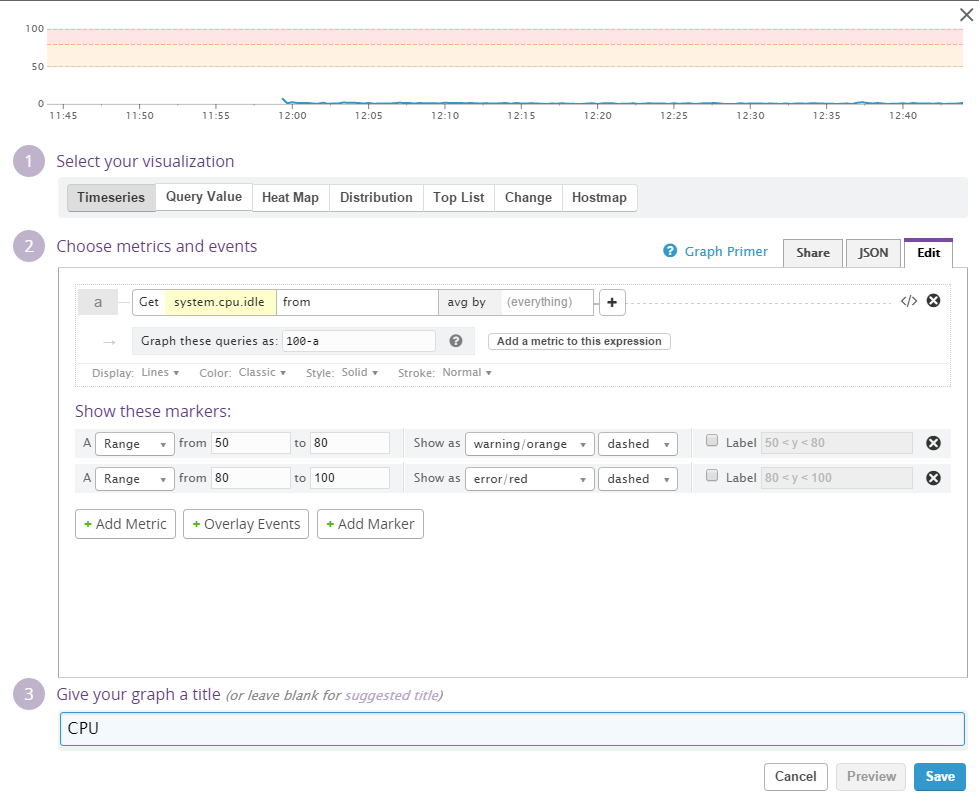
Task: Enable the Label checkbox for red marker
Action: coord(712,476)
